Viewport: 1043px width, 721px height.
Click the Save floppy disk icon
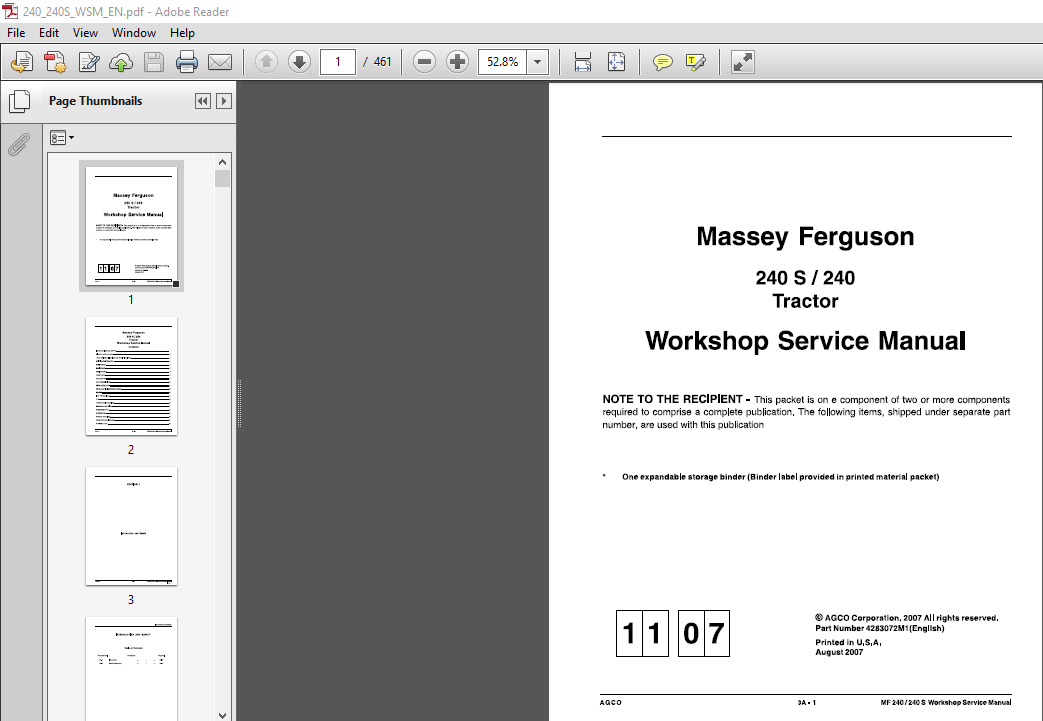click(x=154, y=62)
